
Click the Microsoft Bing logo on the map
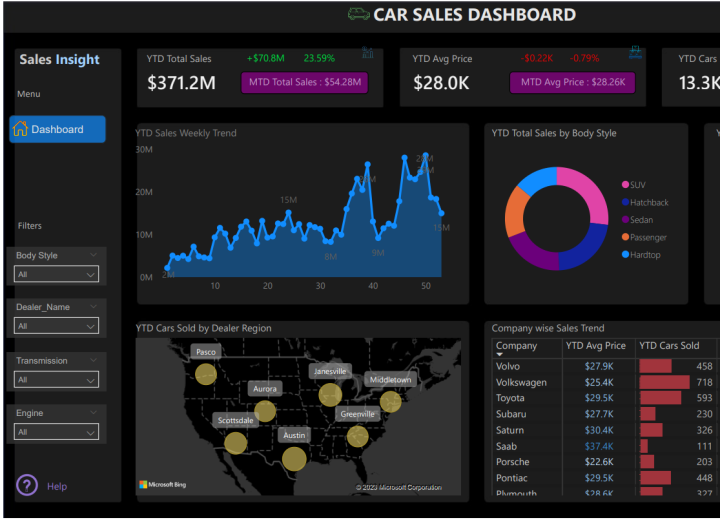[x=162, y=485]
